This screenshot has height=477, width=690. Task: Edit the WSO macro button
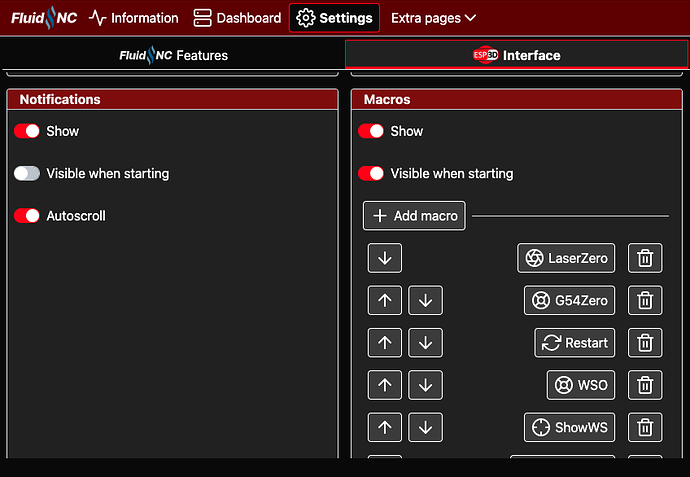[x=581, y=385]
